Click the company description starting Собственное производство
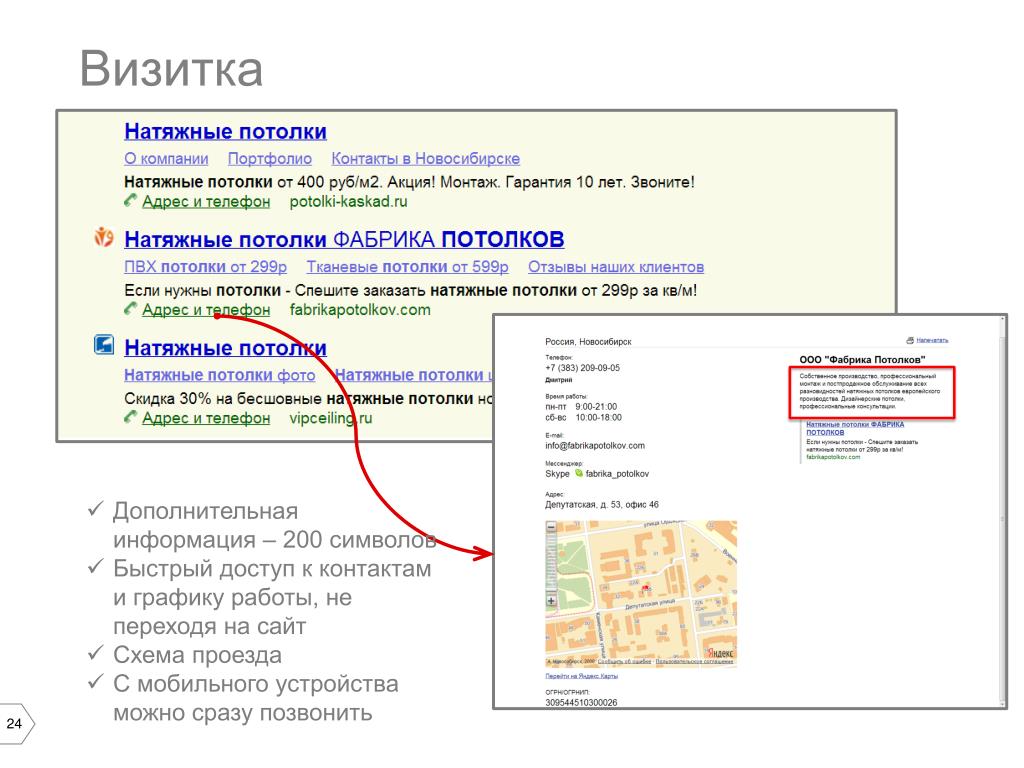The height and width of the screenshot is (768, 1024). click(x=869, y=391)
